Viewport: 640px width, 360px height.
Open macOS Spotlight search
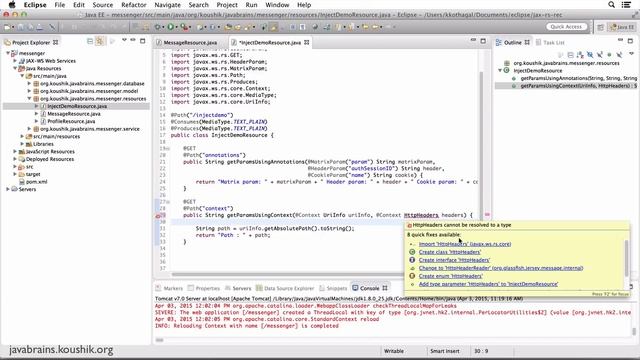click(611, 4)
